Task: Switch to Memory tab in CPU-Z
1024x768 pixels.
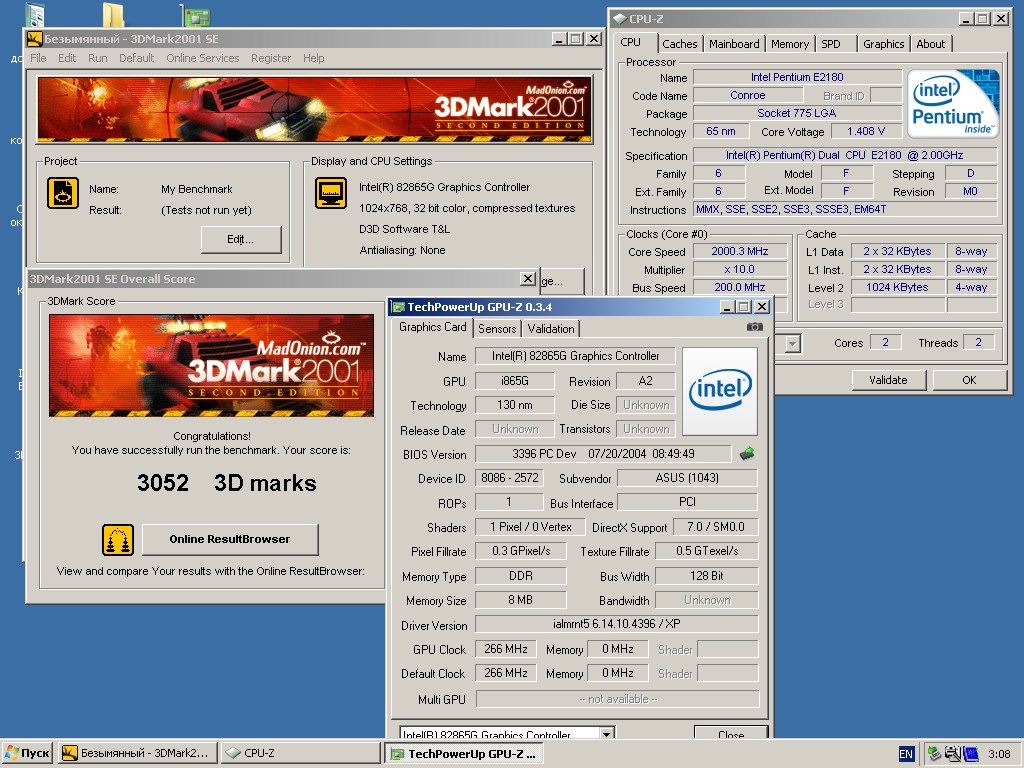Action: [790, 44]
